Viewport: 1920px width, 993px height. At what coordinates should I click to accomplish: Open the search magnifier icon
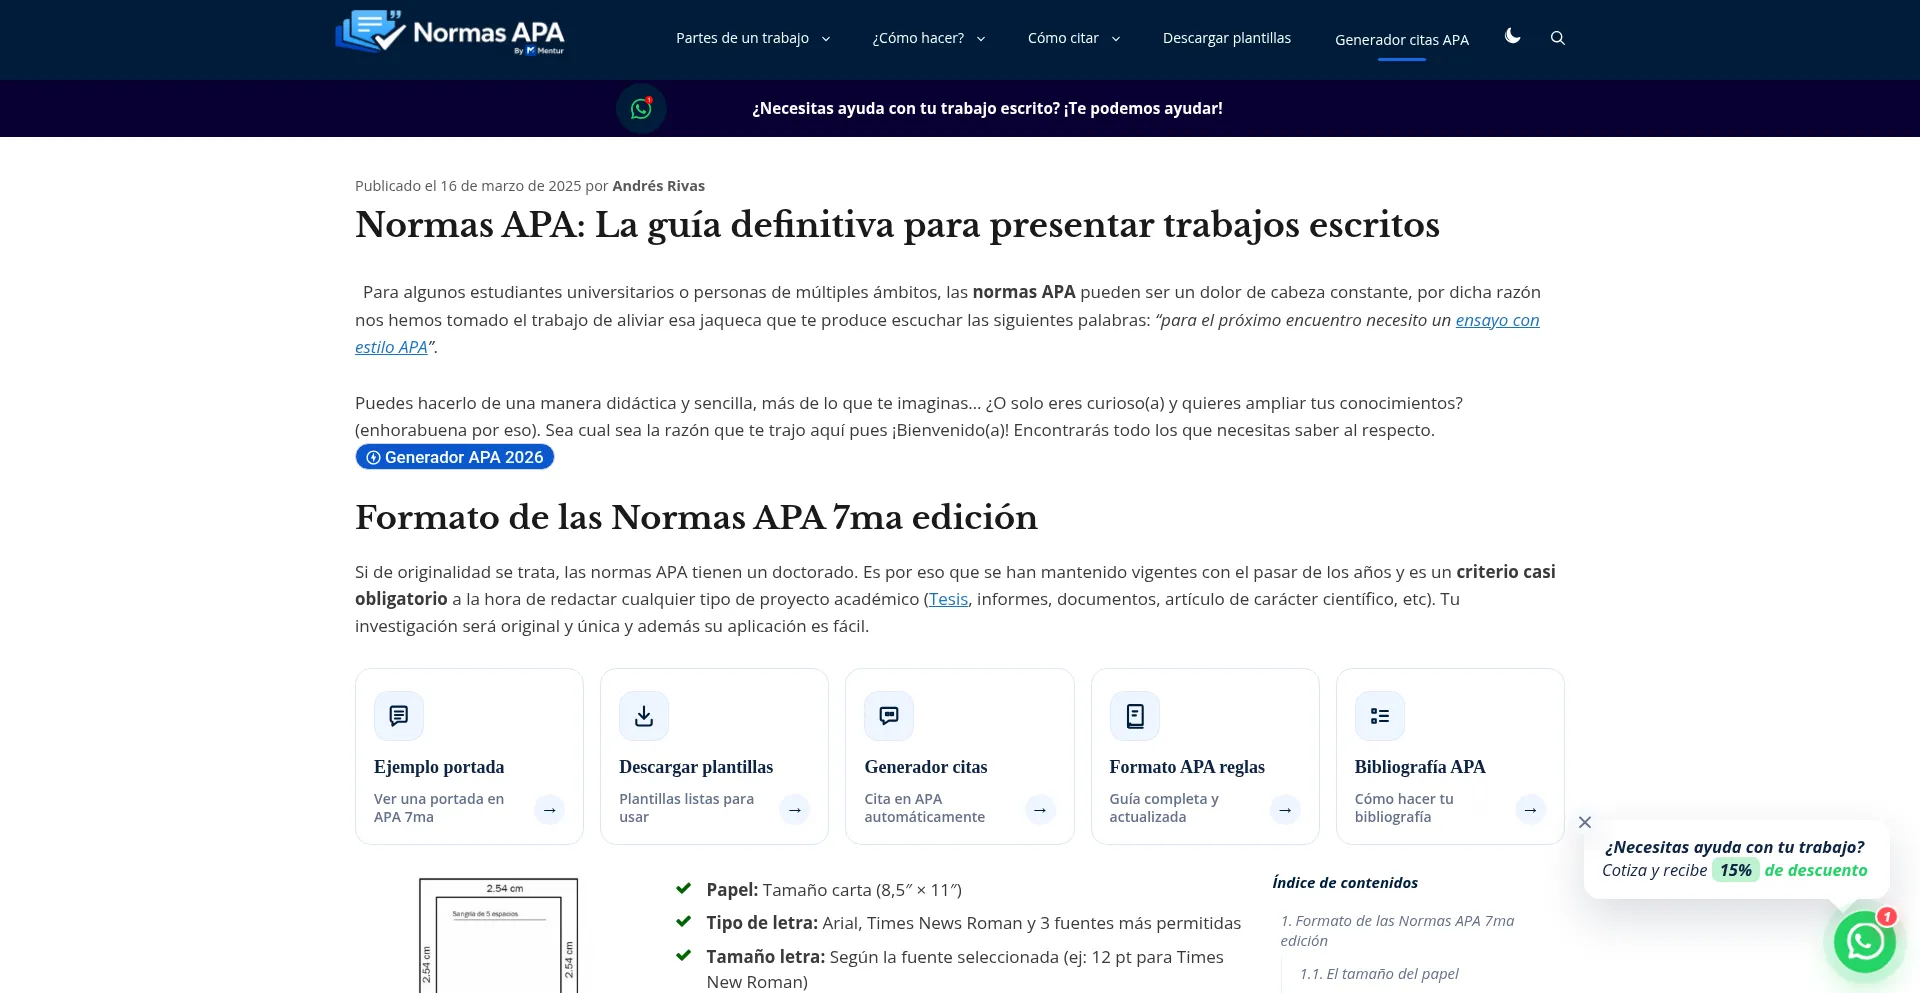(1557, 38)
